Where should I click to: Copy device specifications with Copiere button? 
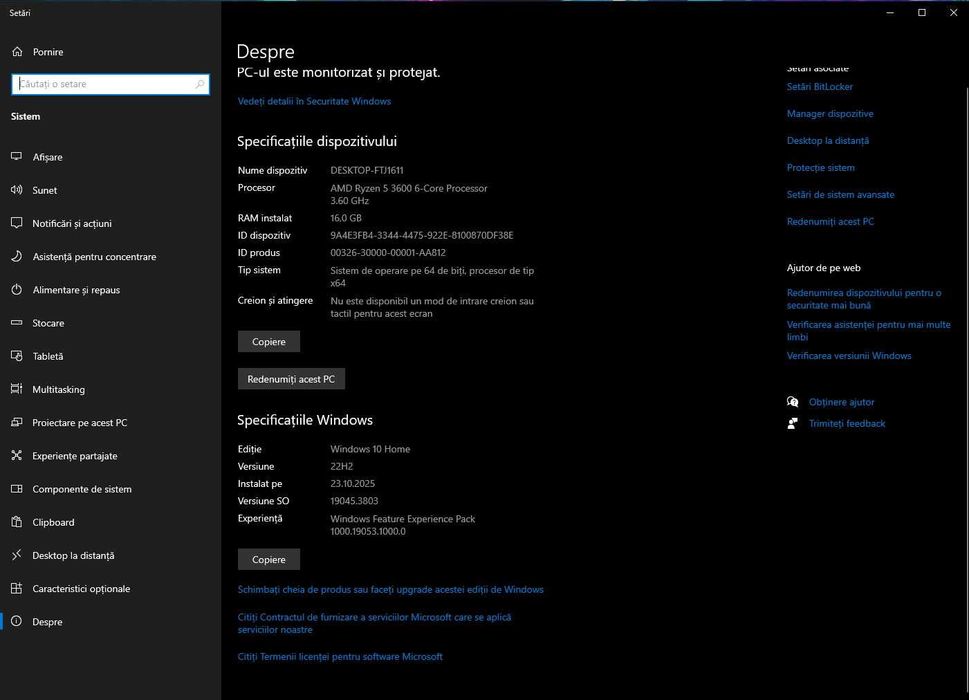click(269, 342)
